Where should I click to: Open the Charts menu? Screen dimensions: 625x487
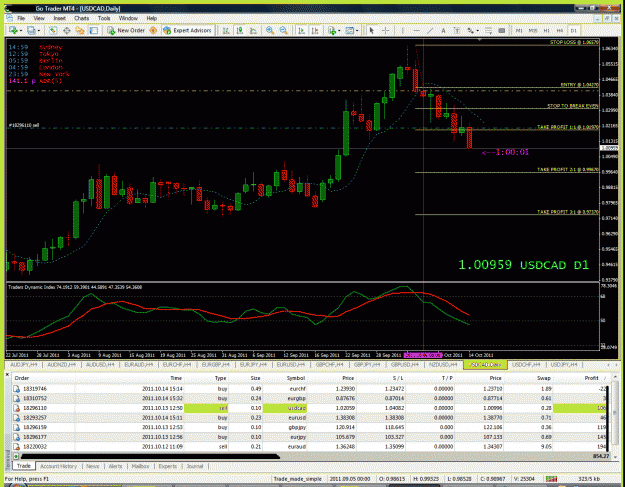[81, 18]
